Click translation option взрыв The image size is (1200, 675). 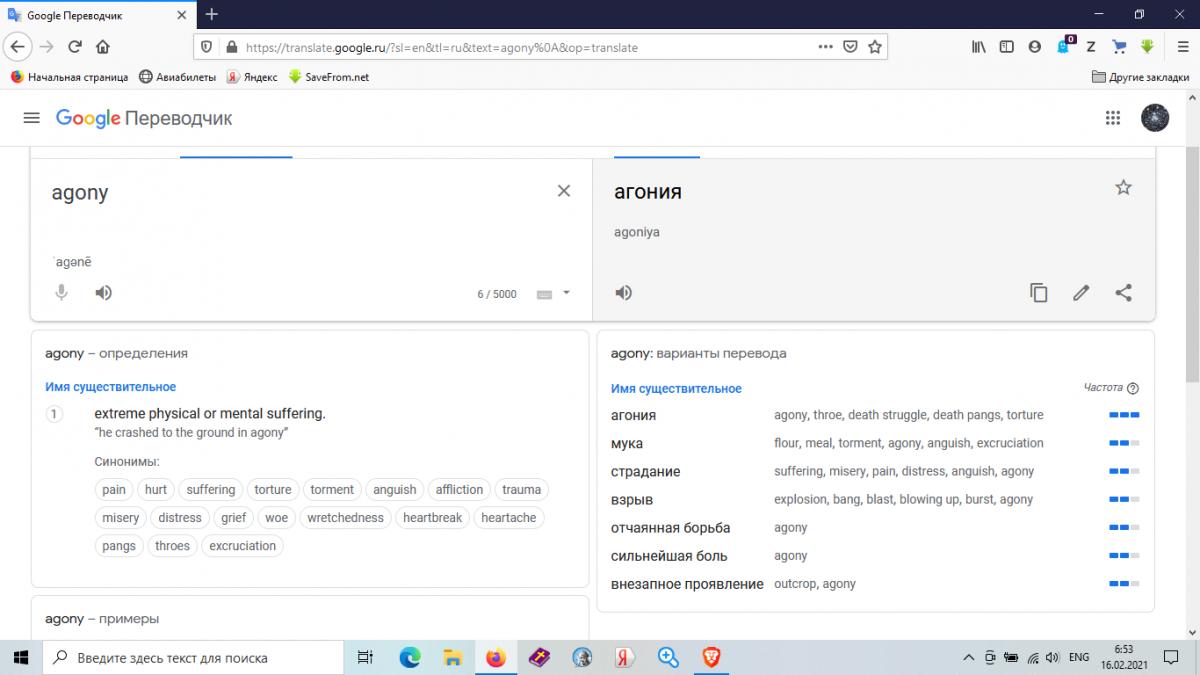click(x=632, y=499)
